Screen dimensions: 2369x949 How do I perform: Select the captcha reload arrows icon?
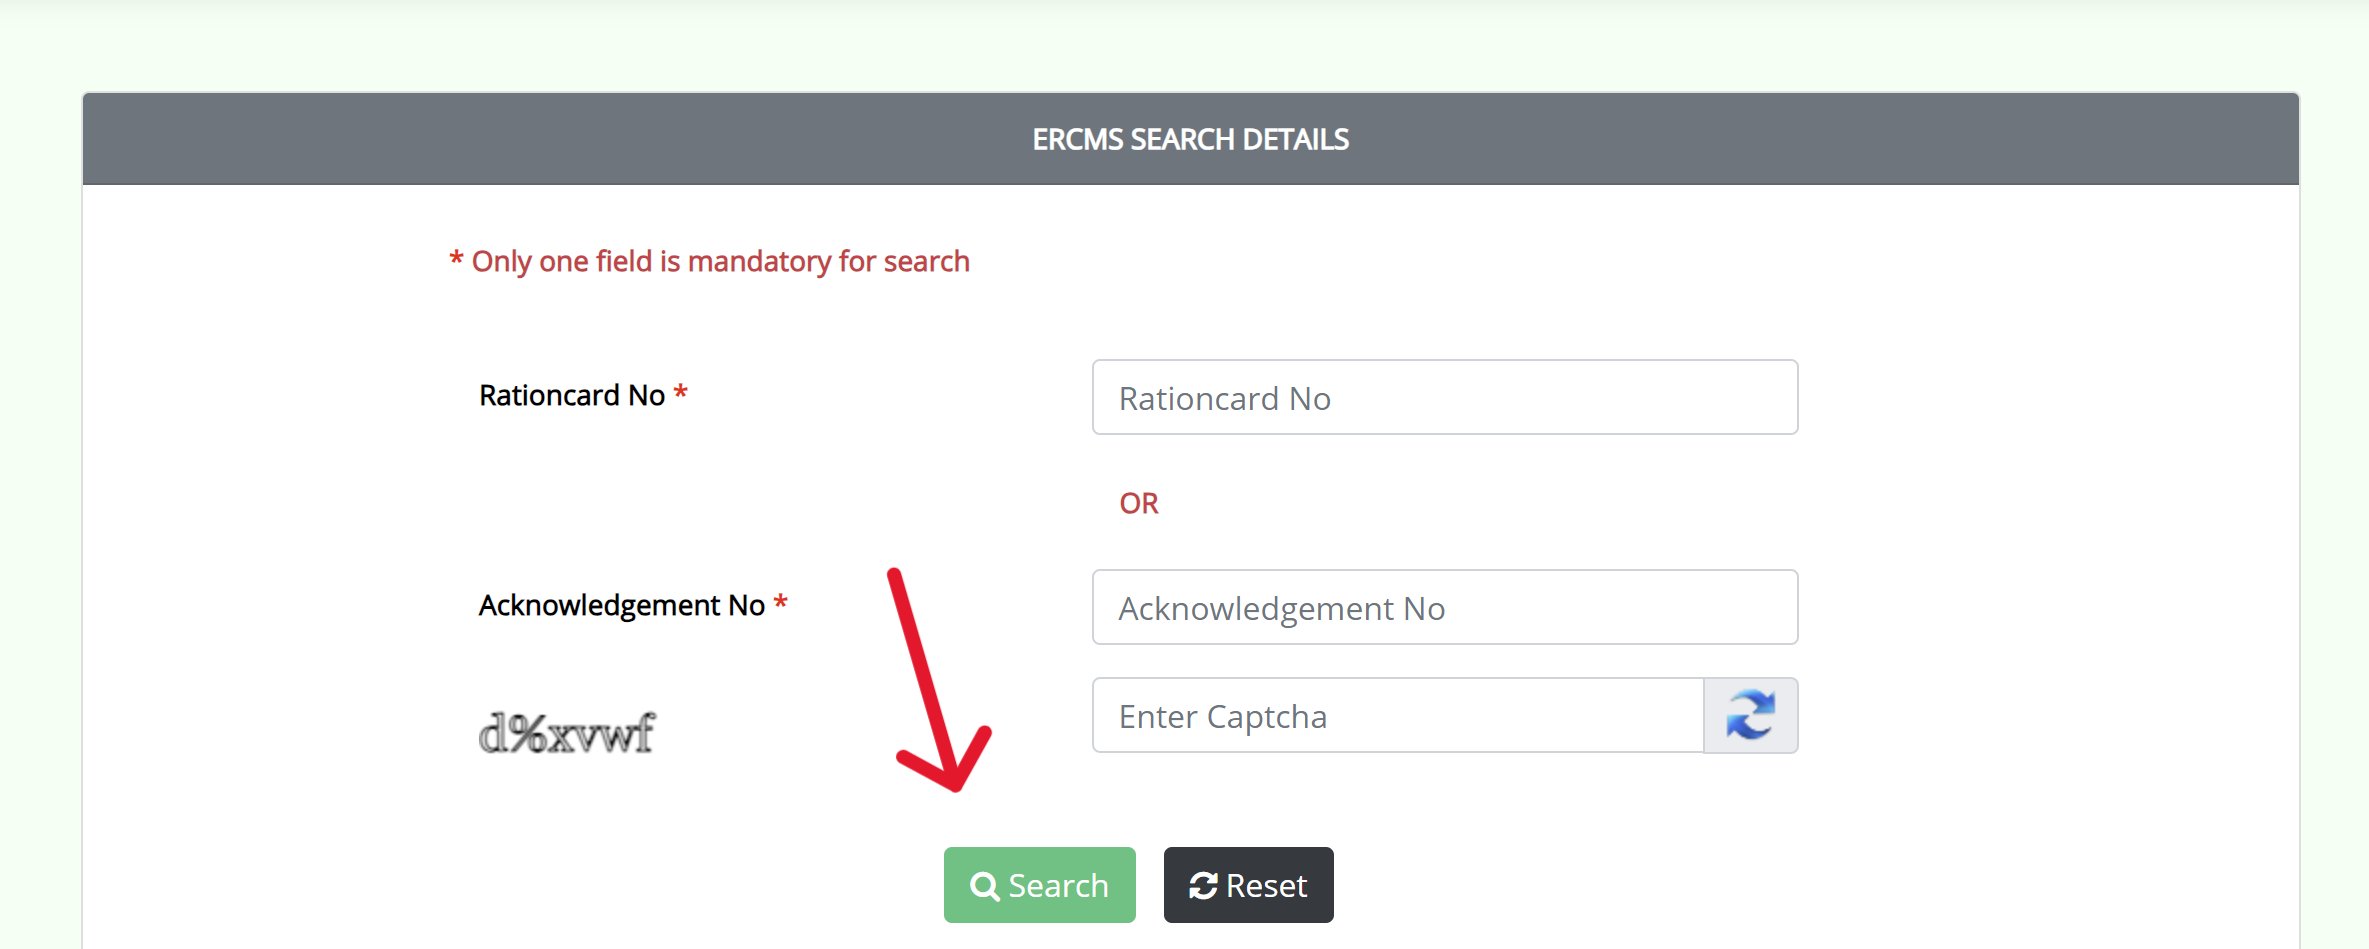[x=1751, y=715]
